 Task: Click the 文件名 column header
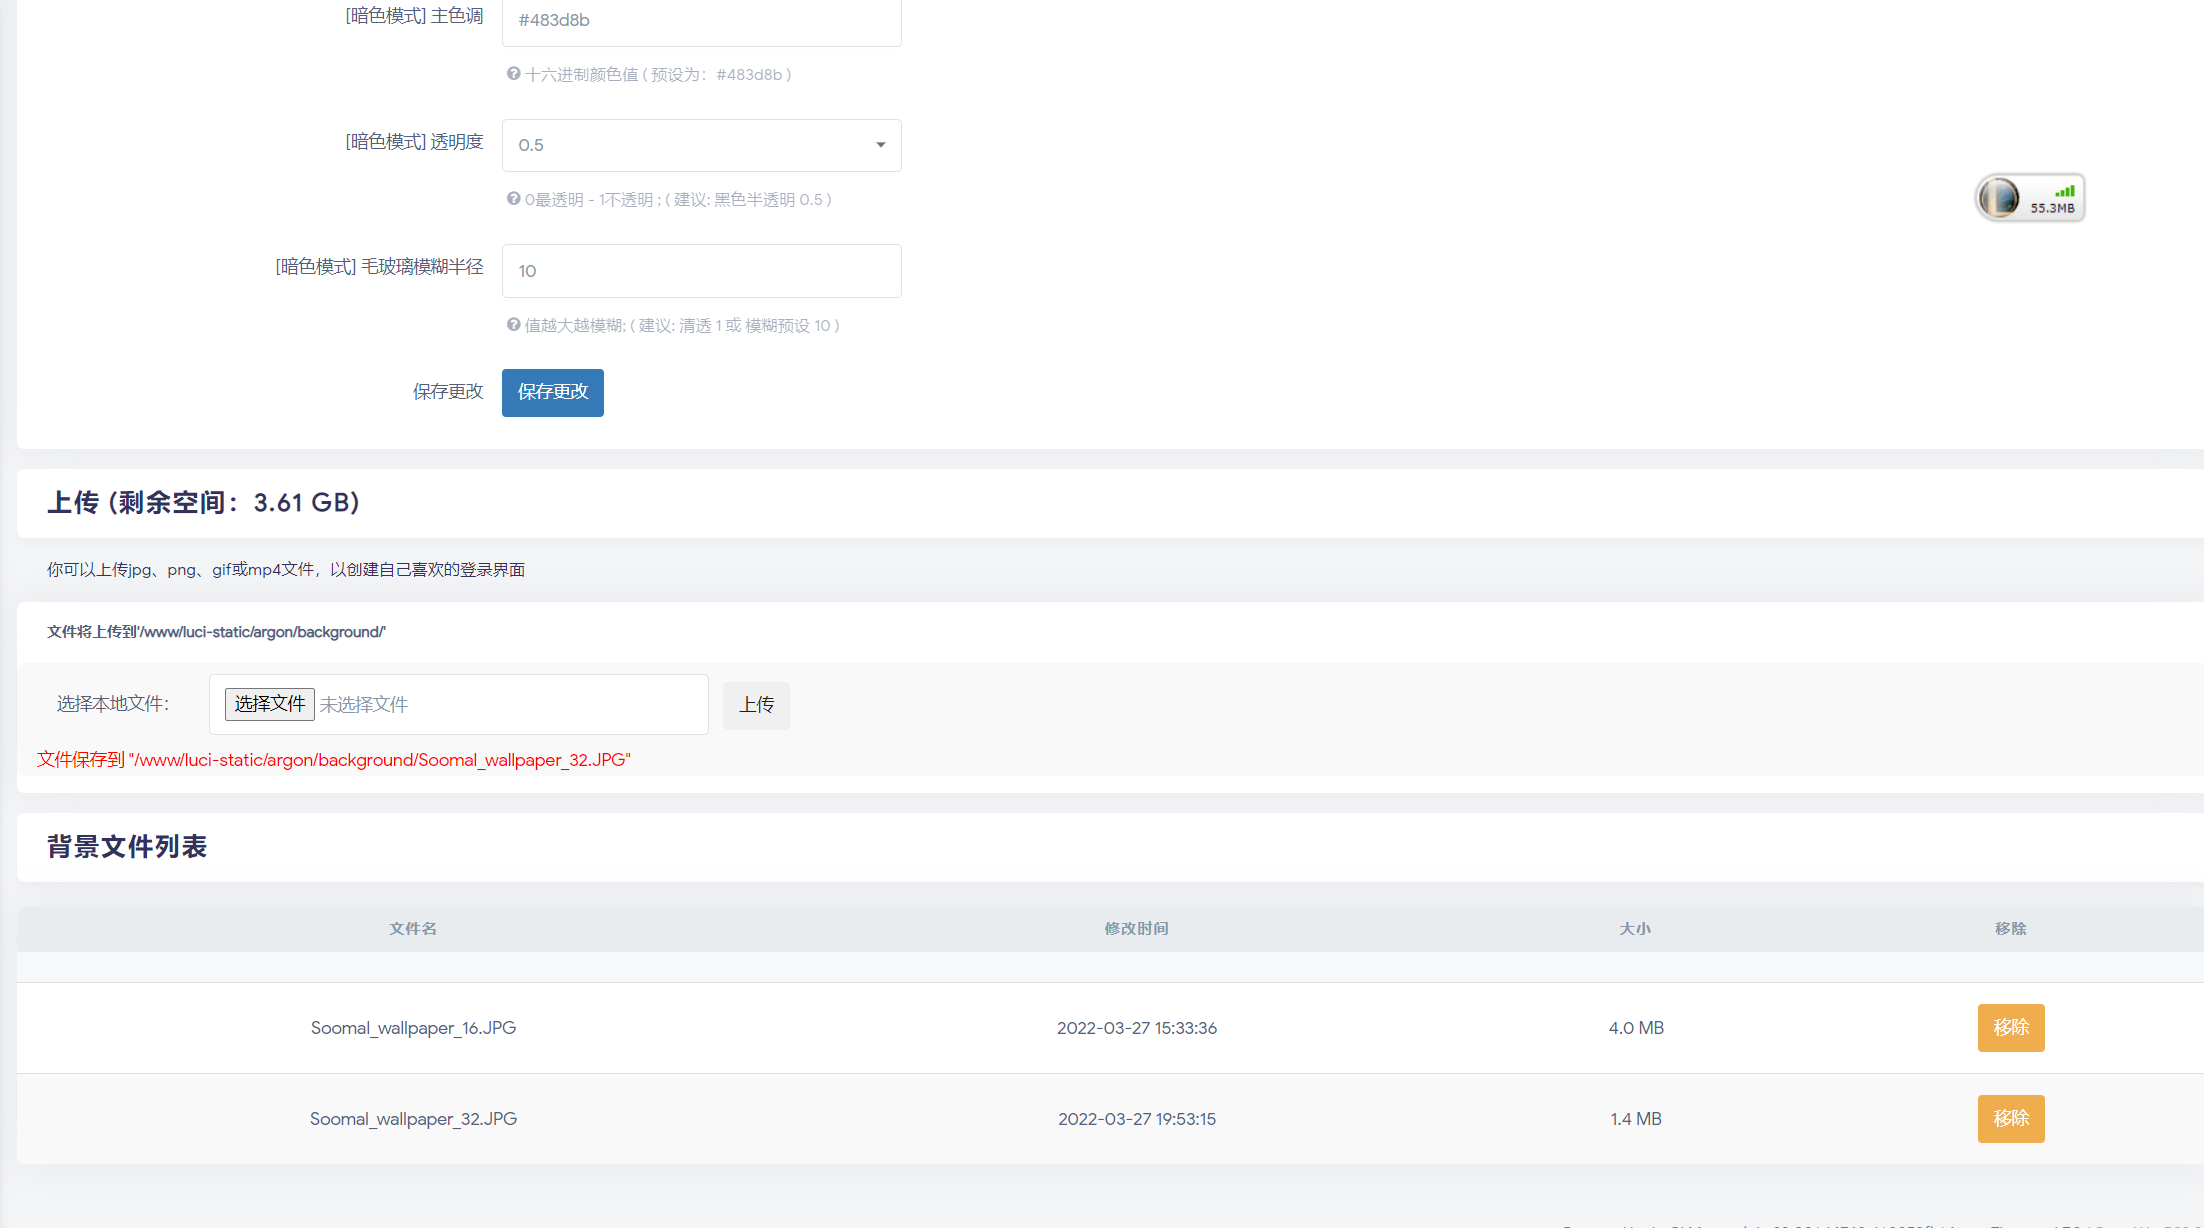tap(413, 929)
